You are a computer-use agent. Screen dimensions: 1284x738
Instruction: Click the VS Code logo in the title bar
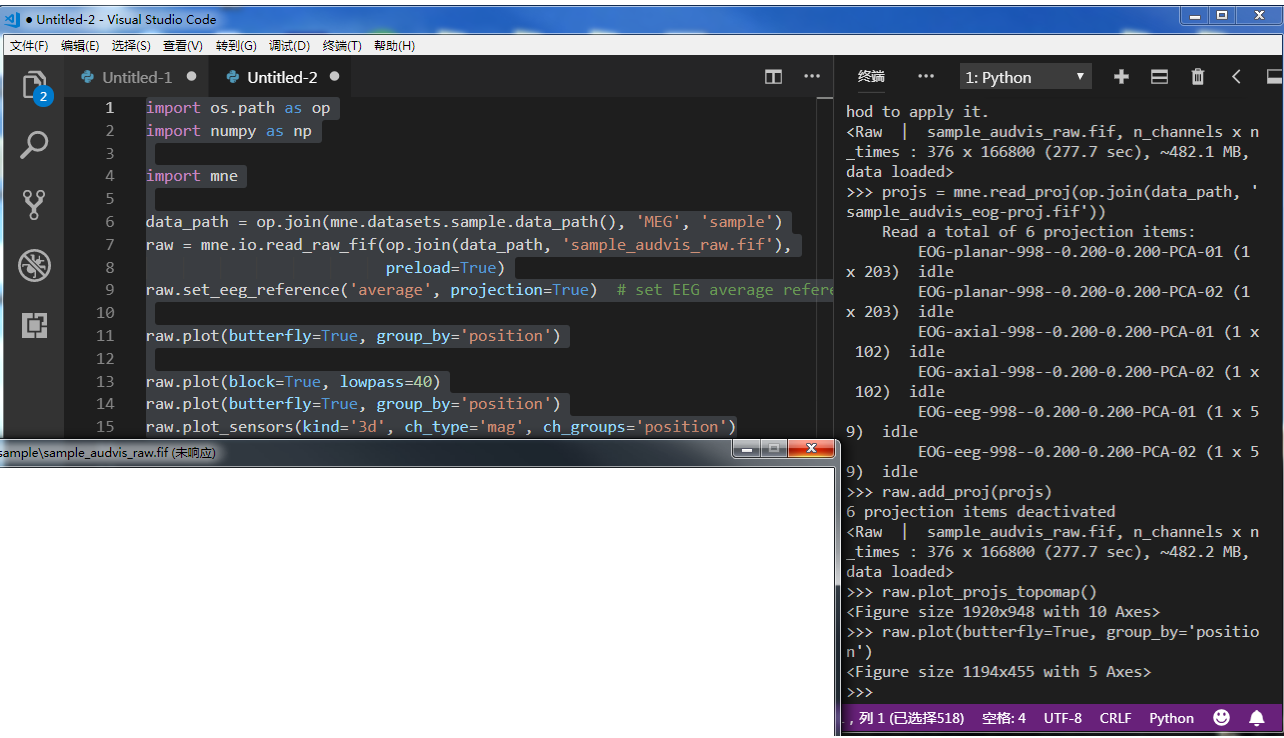pos(12,19)
